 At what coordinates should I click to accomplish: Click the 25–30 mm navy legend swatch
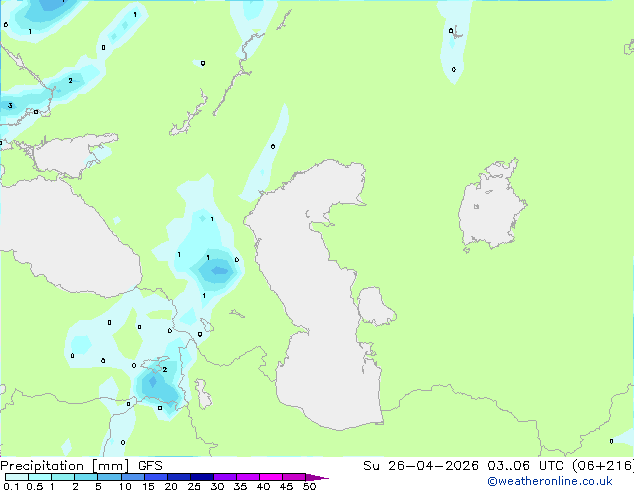202,477
